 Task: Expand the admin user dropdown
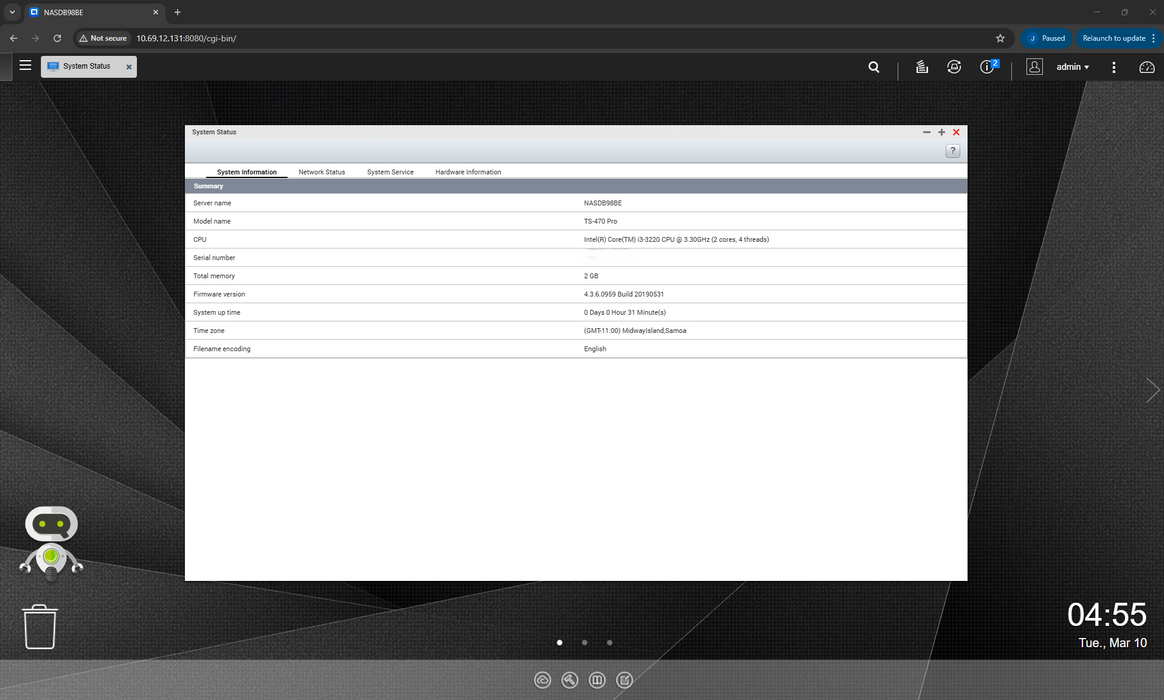tap(1072, 67)
